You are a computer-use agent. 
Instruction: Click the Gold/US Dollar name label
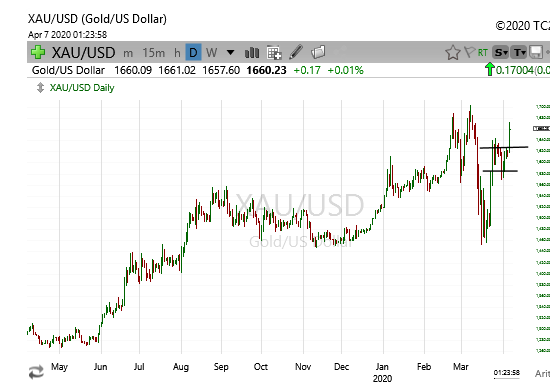[x=68, y=70]
